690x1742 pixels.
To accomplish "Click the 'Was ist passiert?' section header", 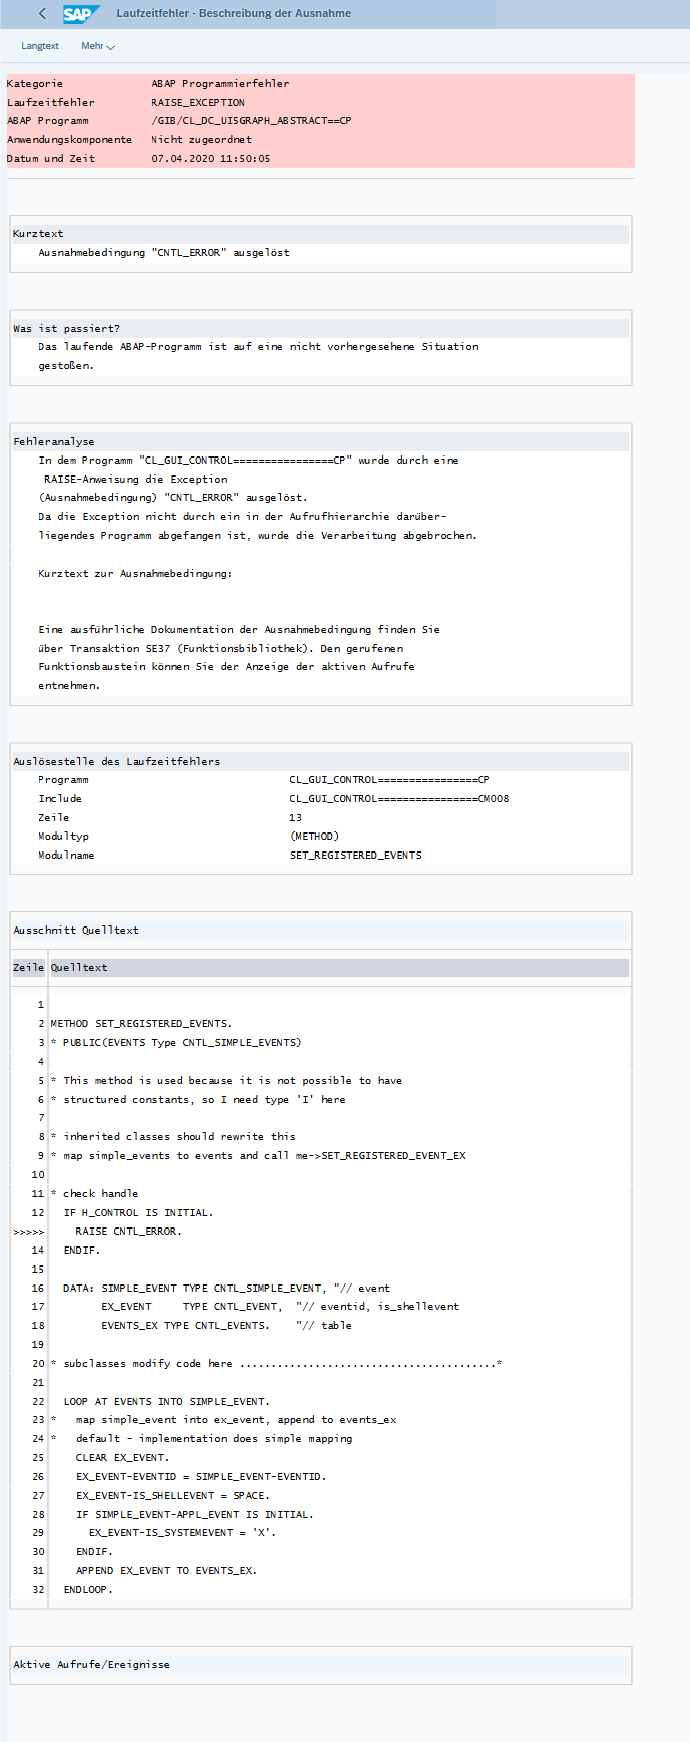I will [x=66, y=328].
